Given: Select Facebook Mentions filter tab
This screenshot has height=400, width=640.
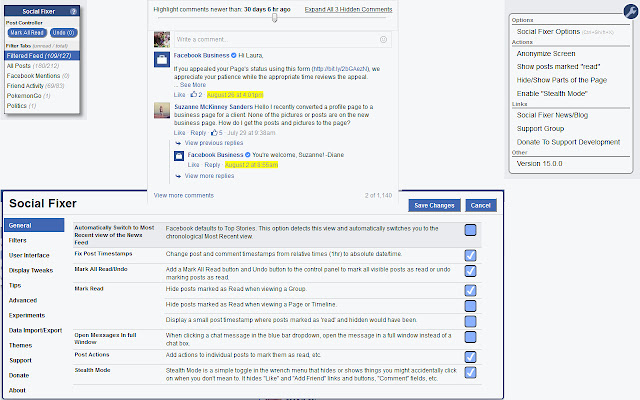Looking at the screenshot, I should (x=38, y=76).
